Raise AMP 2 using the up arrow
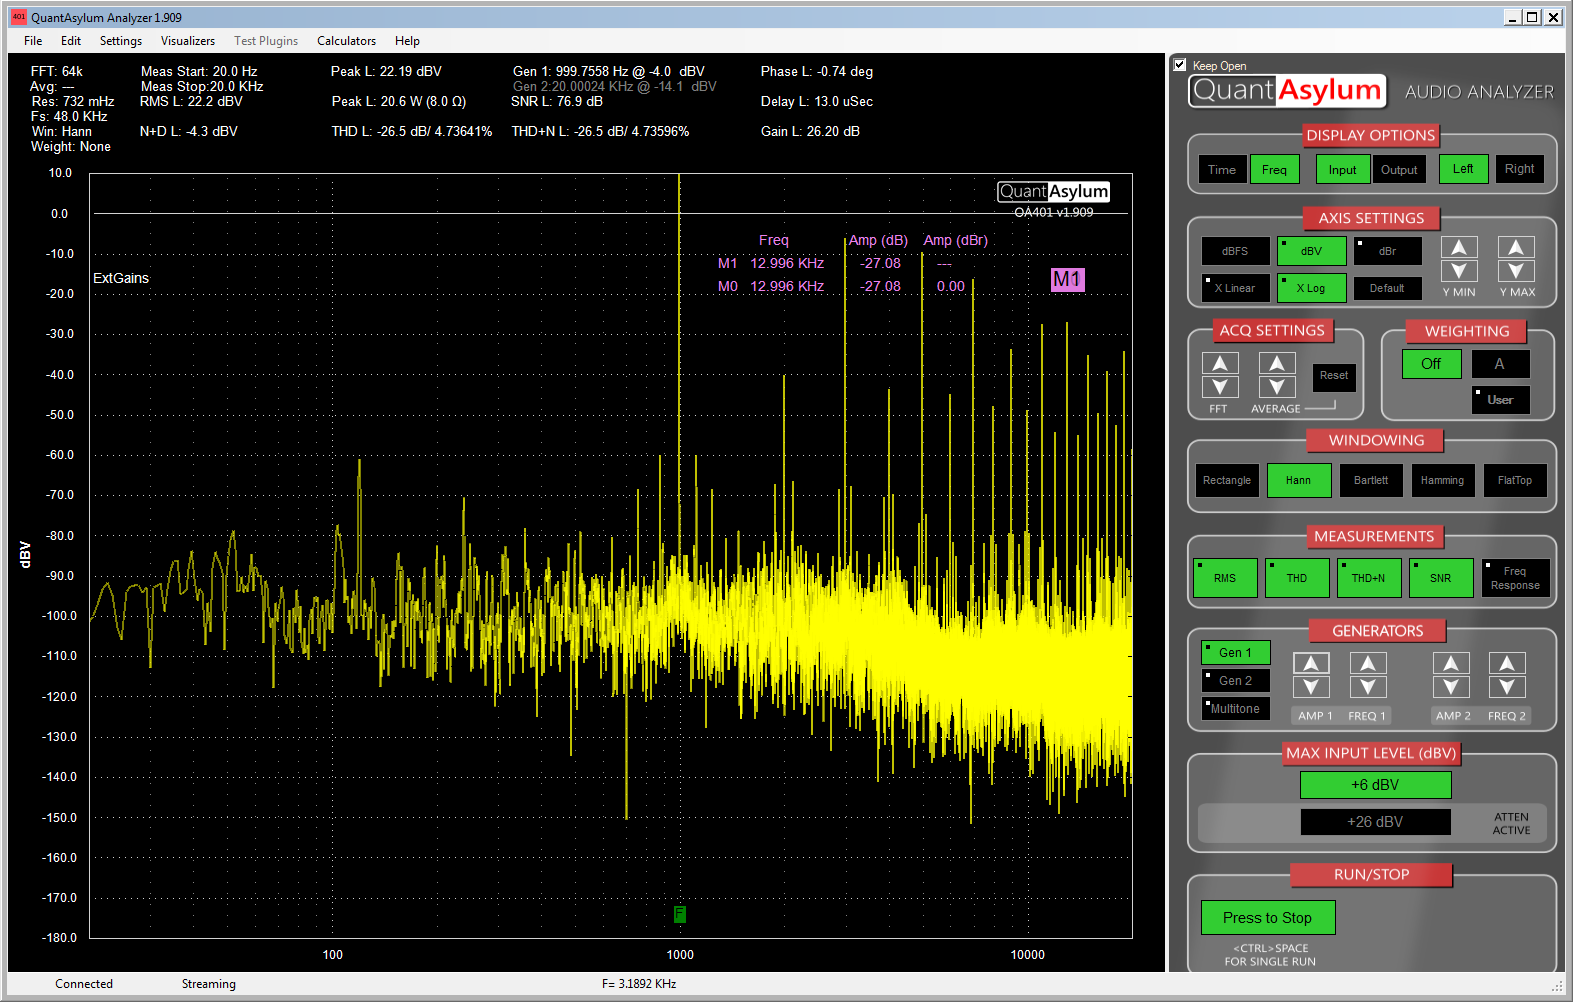Viewport: 1573px width, 1002px height. coord(1451,663)
